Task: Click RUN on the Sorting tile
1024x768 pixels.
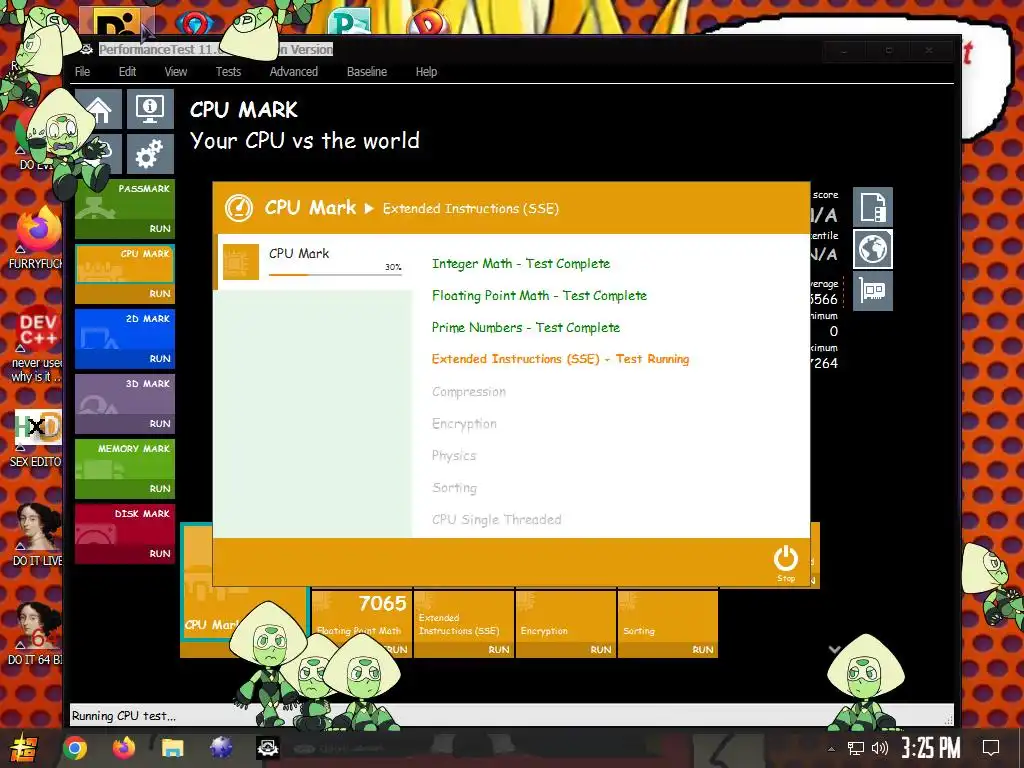Action: pyautogui.click(x=703, y=649)
